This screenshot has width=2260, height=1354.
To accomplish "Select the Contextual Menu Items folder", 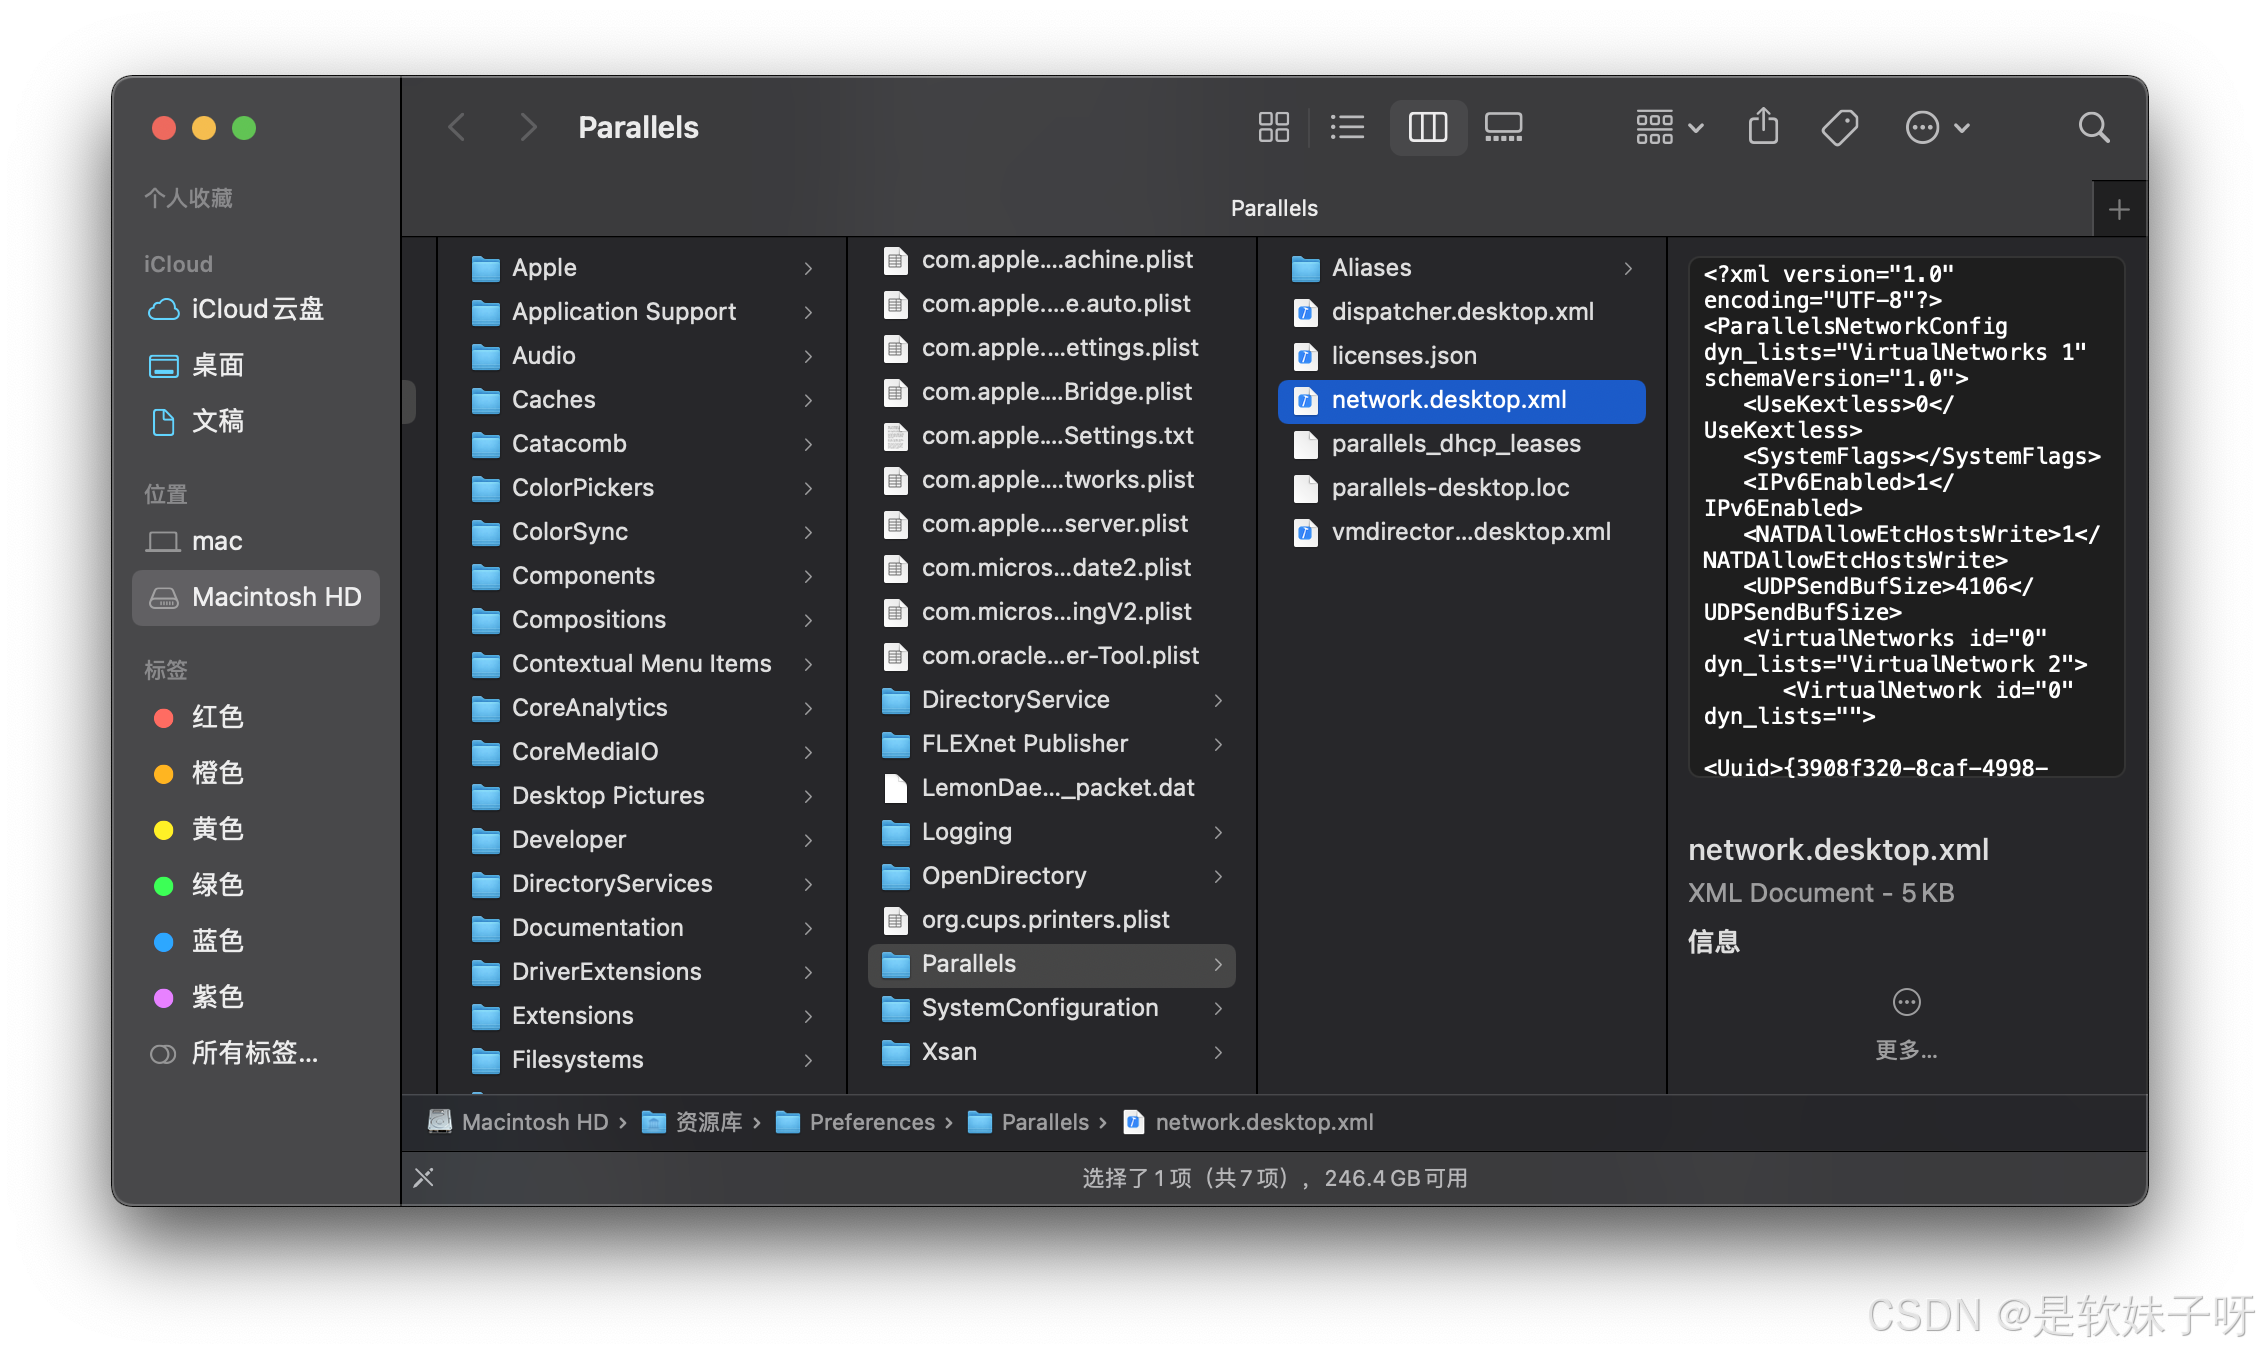I will tap(643, 664).
